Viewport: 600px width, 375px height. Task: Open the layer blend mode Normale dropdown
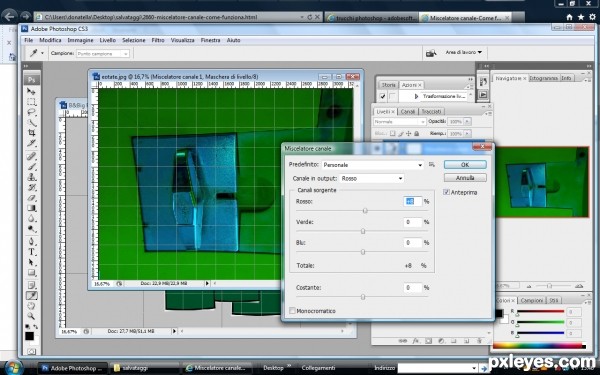pos(399,122)
